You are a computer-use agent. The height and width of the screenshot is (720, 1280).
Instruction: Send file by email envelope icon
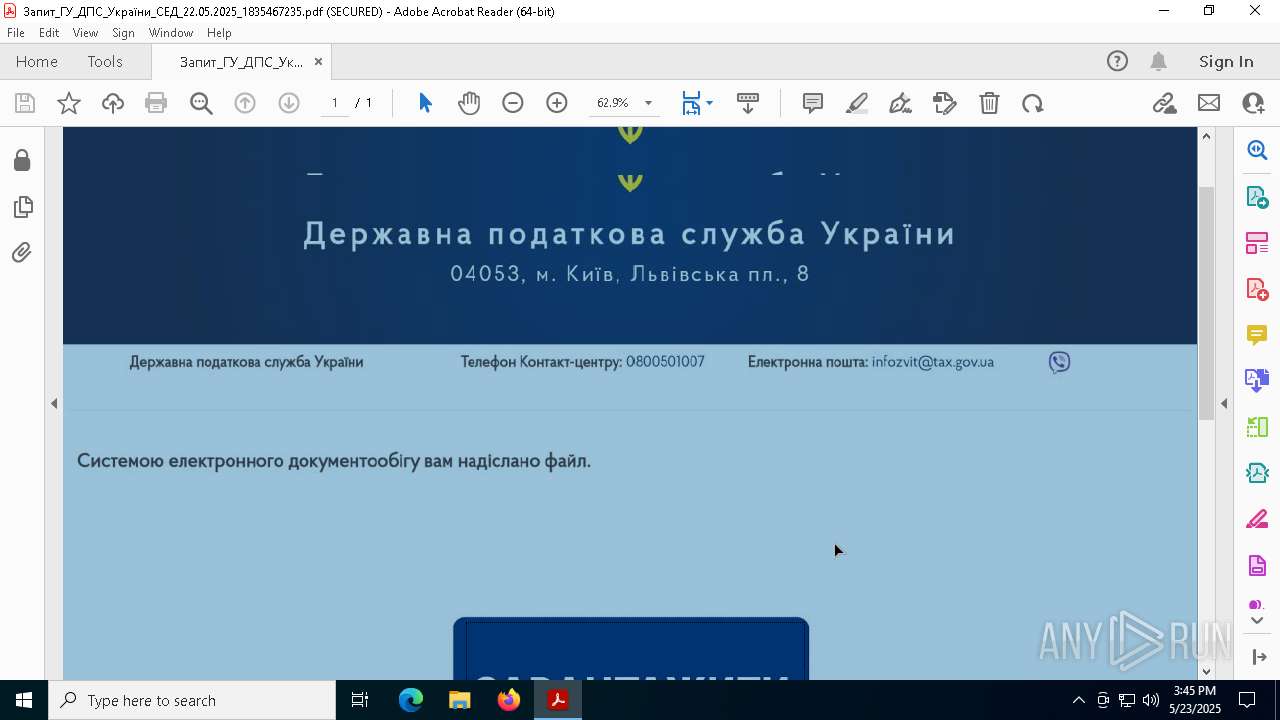pyautogui.click(x=1209, y=103)
